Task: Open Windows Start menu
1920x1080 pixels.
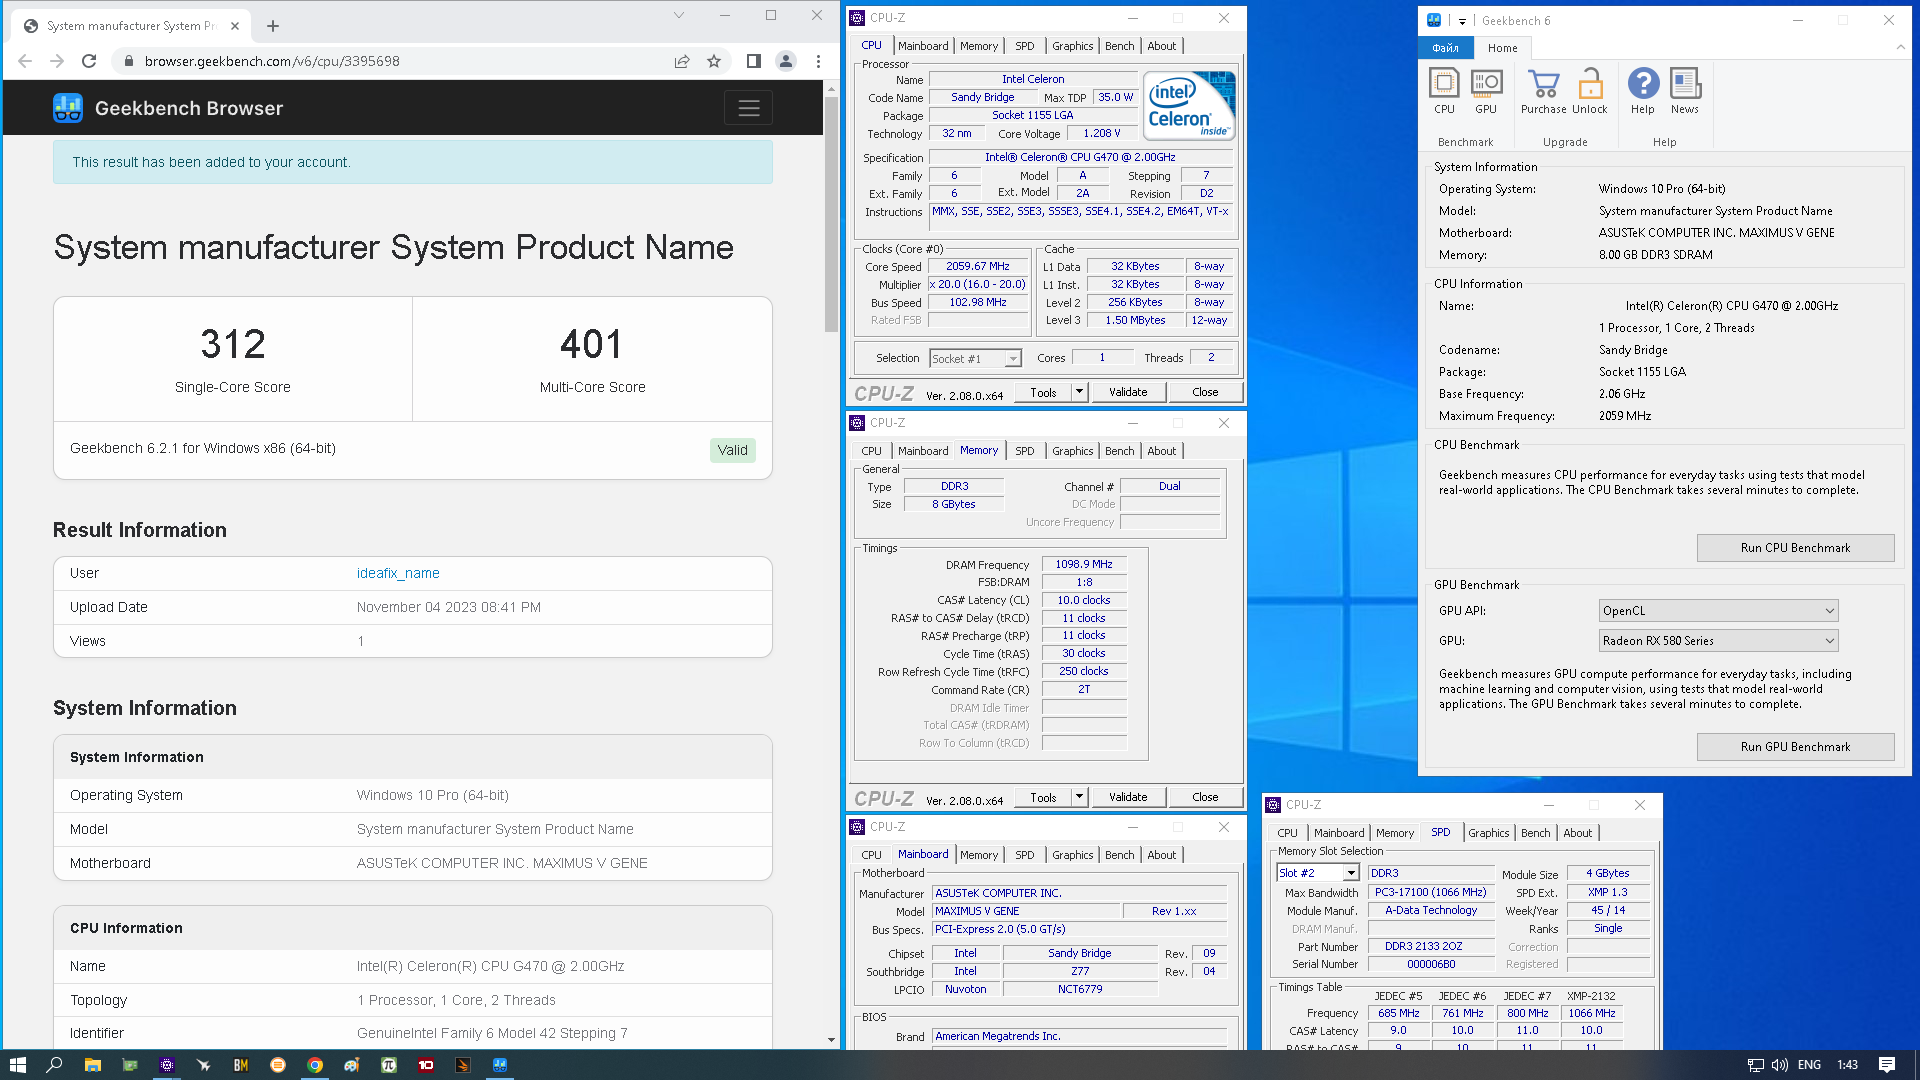Action: point(18,1065)
